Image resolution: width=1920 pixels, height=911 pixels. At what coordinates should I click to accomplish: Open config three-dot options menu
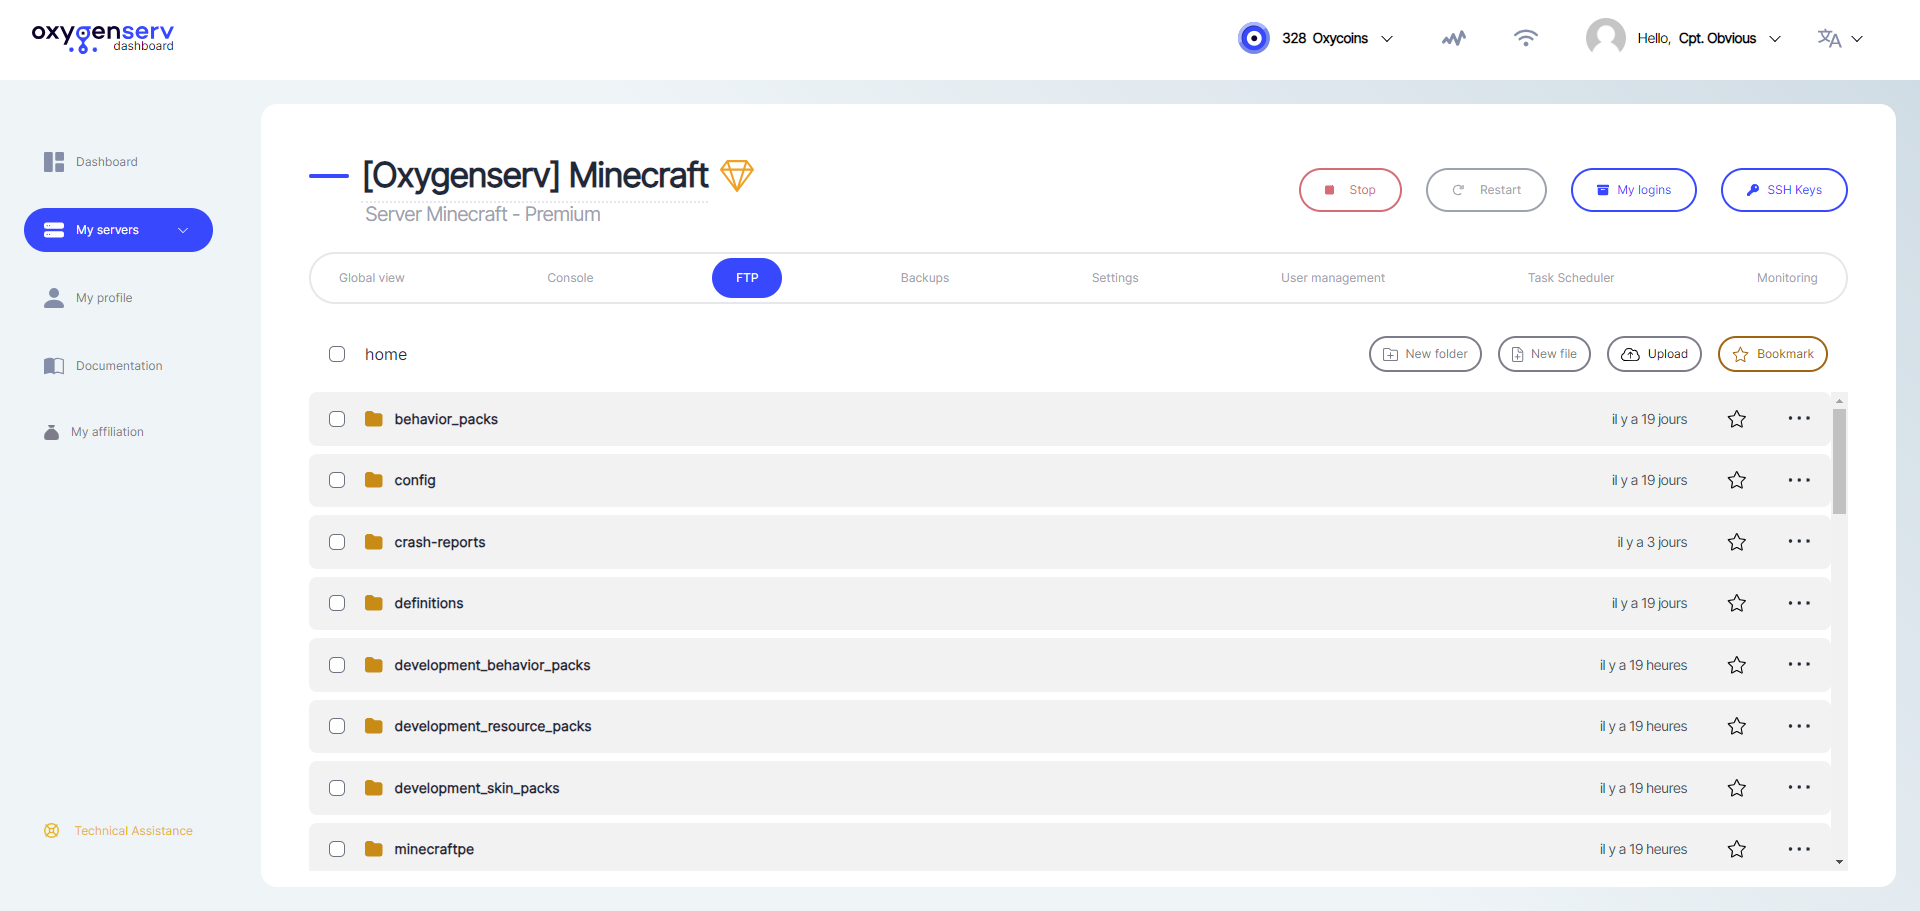[x=1799, y=480]
